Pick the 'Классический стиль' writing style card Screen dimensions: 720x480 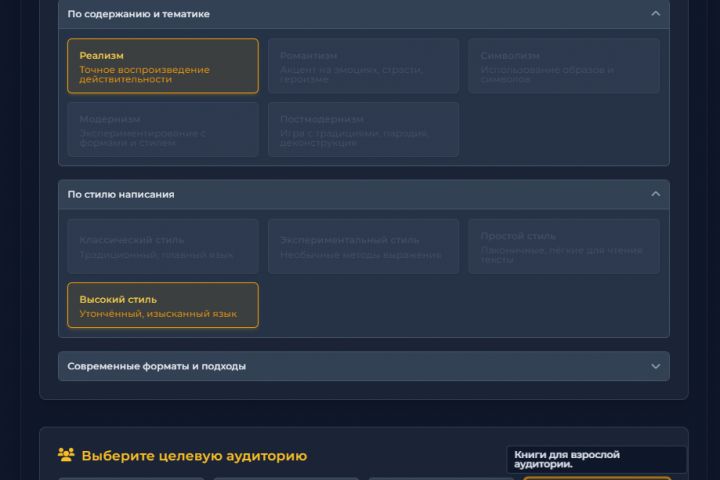pyautogui.click(x=163, y=247)
